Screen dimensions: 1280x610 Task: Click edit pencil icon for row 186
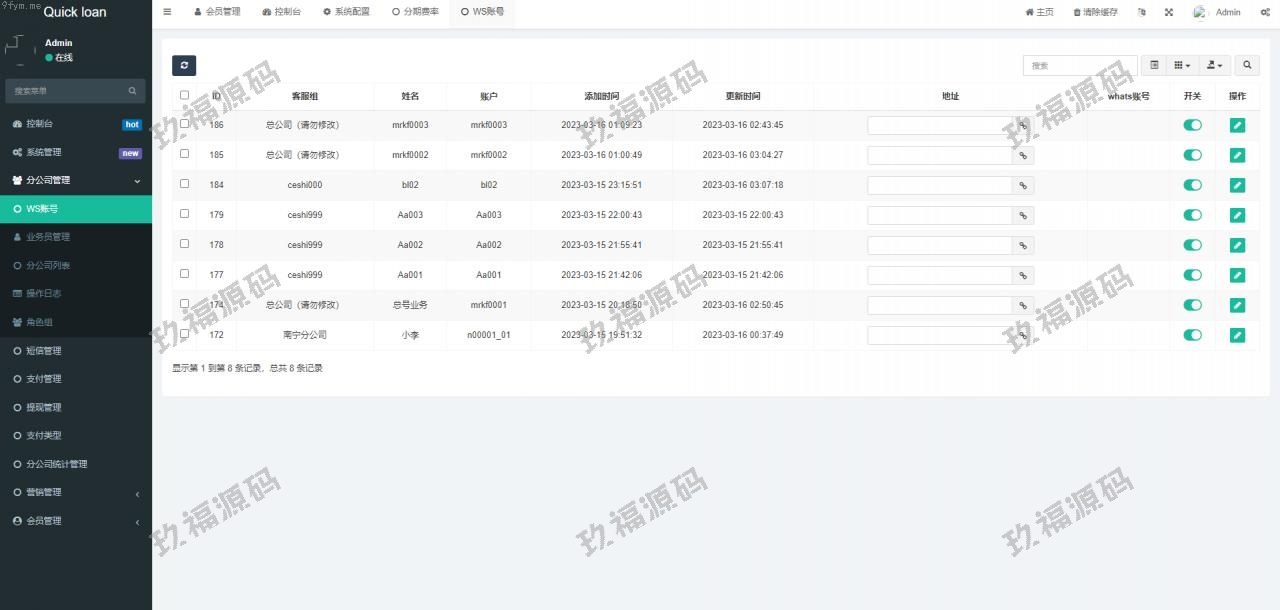(1237, 126)
